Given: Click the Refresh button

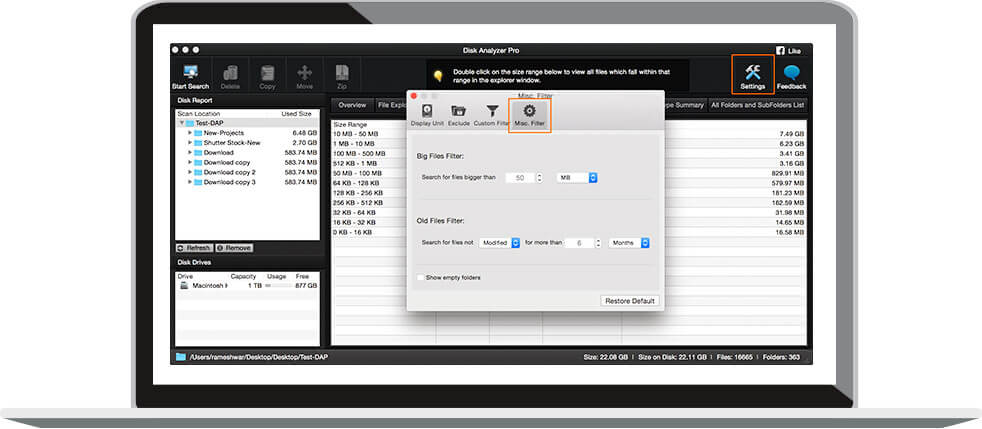Looking at the screenshot, I should (194, 248).
